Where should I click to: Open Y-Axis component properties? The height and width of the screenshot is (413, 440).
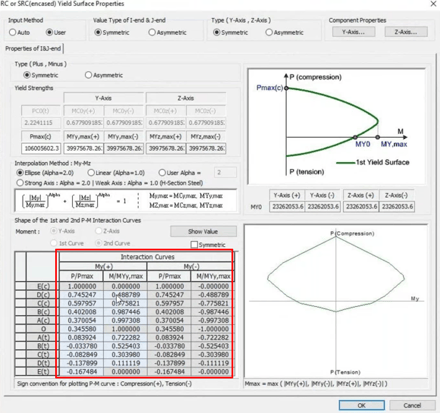353,32
